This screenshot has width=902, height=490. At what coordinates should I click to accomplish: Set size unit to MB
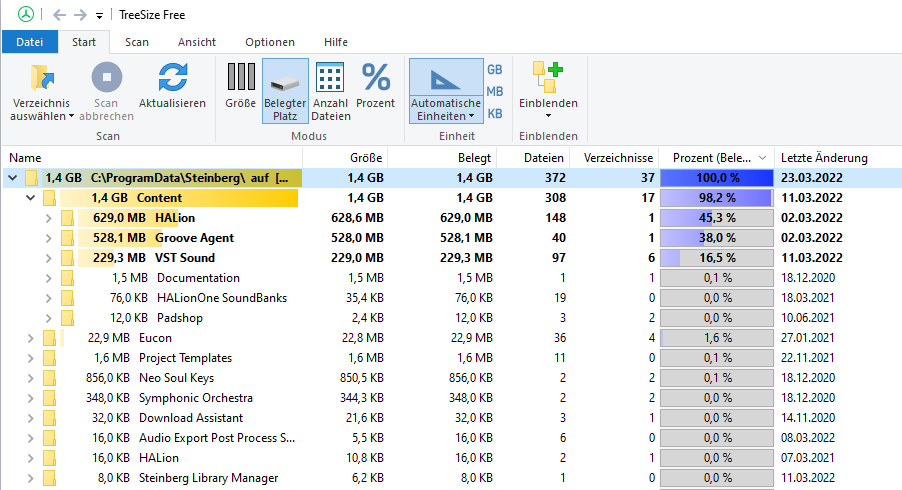coord(494,92)
